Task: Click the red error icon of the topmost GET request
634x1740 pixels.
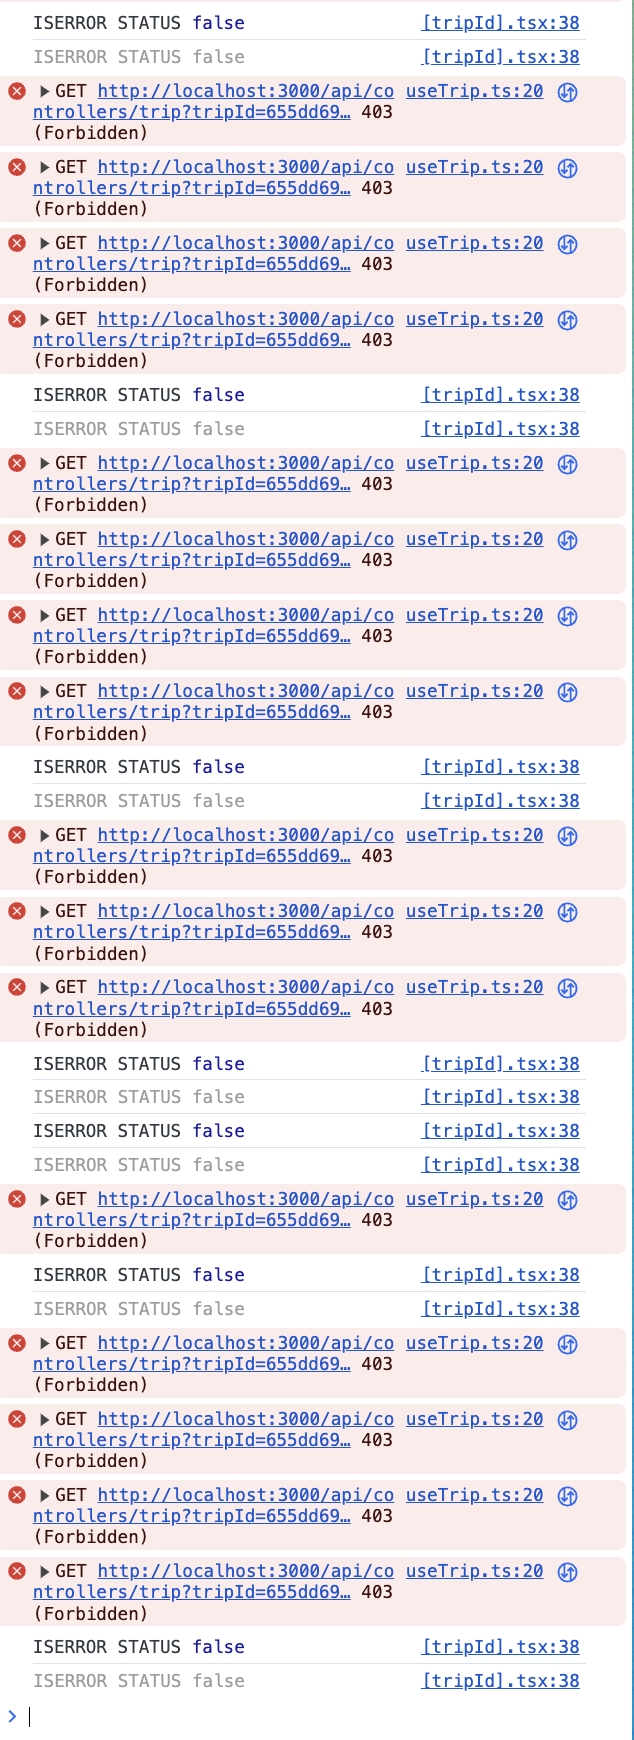Action: (x=17, y=91)
